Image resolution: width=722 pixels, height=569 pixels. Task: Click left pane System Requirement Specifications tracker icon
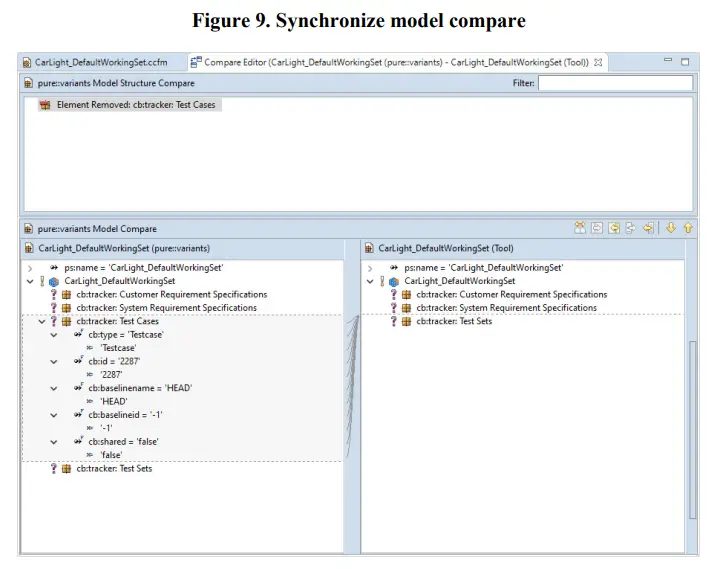coord(66,308)
